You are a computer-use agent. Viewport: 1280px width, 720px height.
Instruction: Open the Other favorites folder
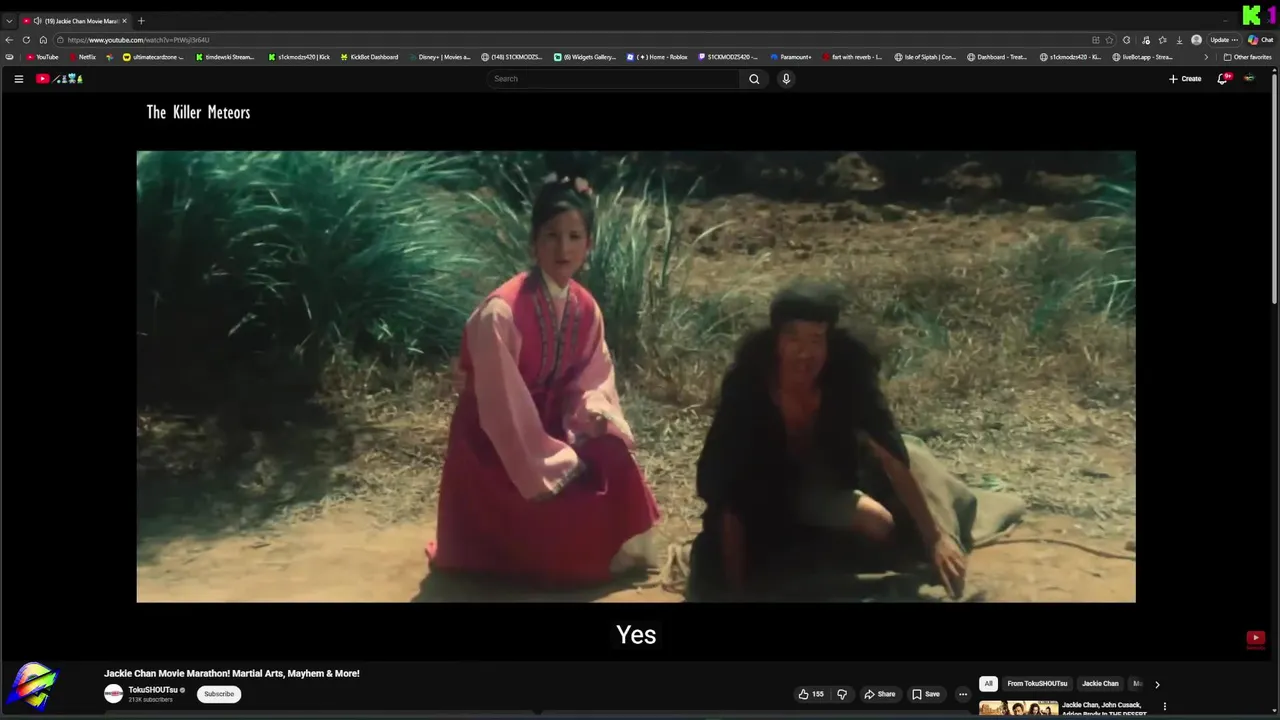(x=1248, y=57)
